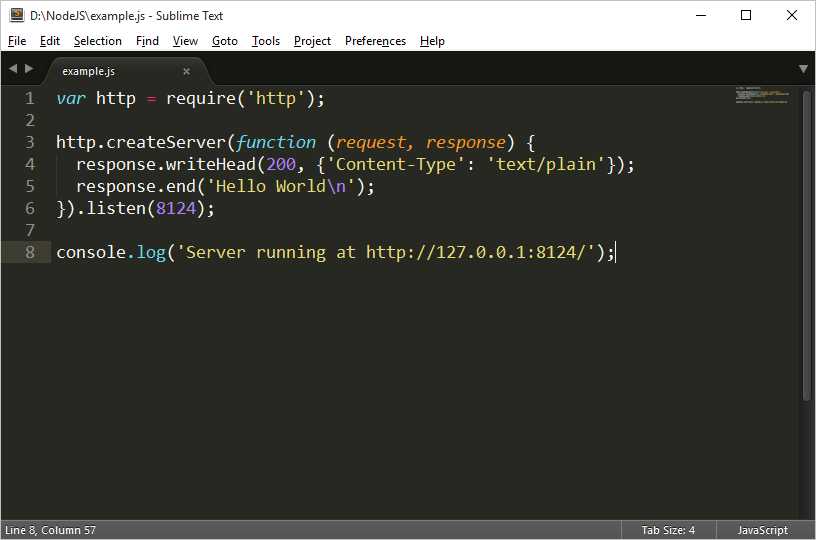Click line number 8 in gutter
The height and width of the screenshot is (540, 816).
(30, 252)
